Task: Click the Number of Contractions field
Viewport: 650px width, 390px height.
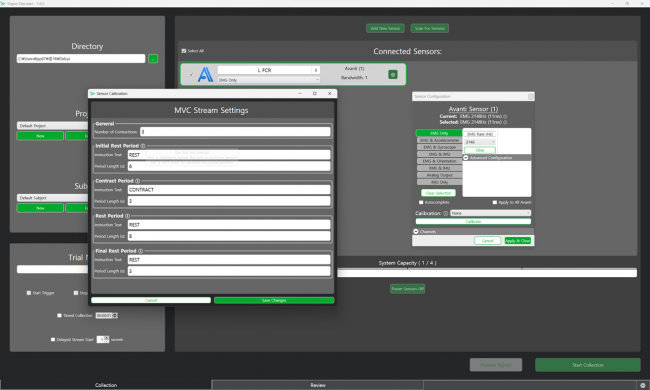Action: click(235, 132)
